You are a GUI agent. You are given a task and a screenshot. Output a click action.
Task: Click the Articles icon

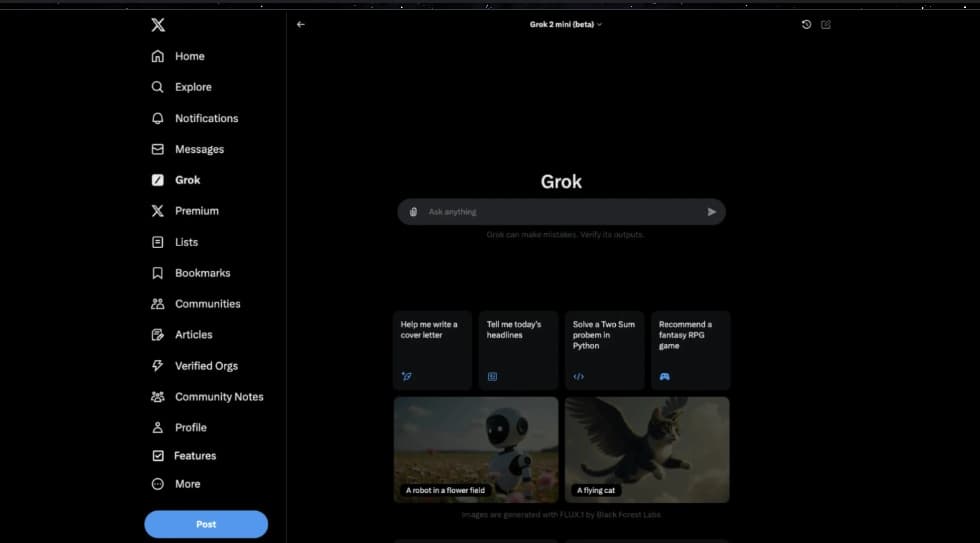tap(158, 335)
